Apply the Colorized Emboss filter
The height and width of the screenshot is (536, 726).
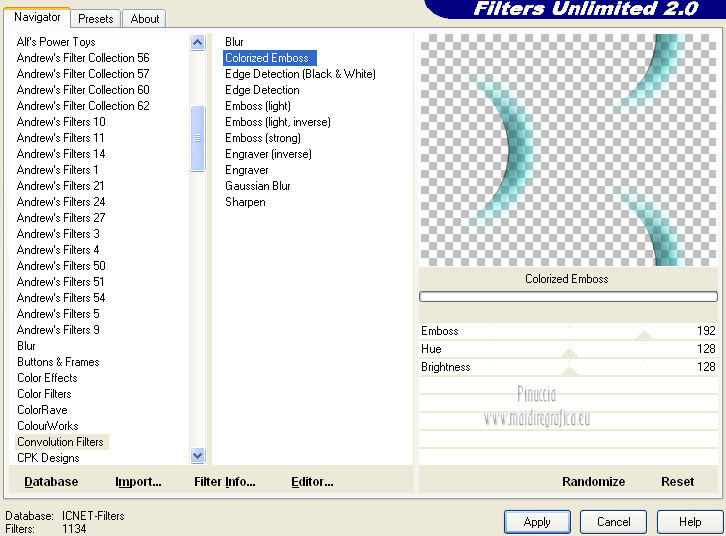537,522
